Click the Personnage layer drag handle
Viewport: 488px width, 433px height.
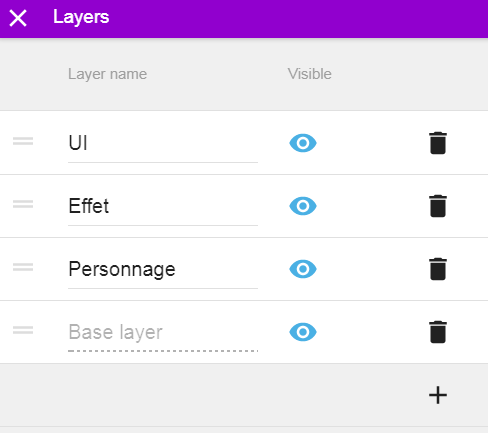coord(23,267)
